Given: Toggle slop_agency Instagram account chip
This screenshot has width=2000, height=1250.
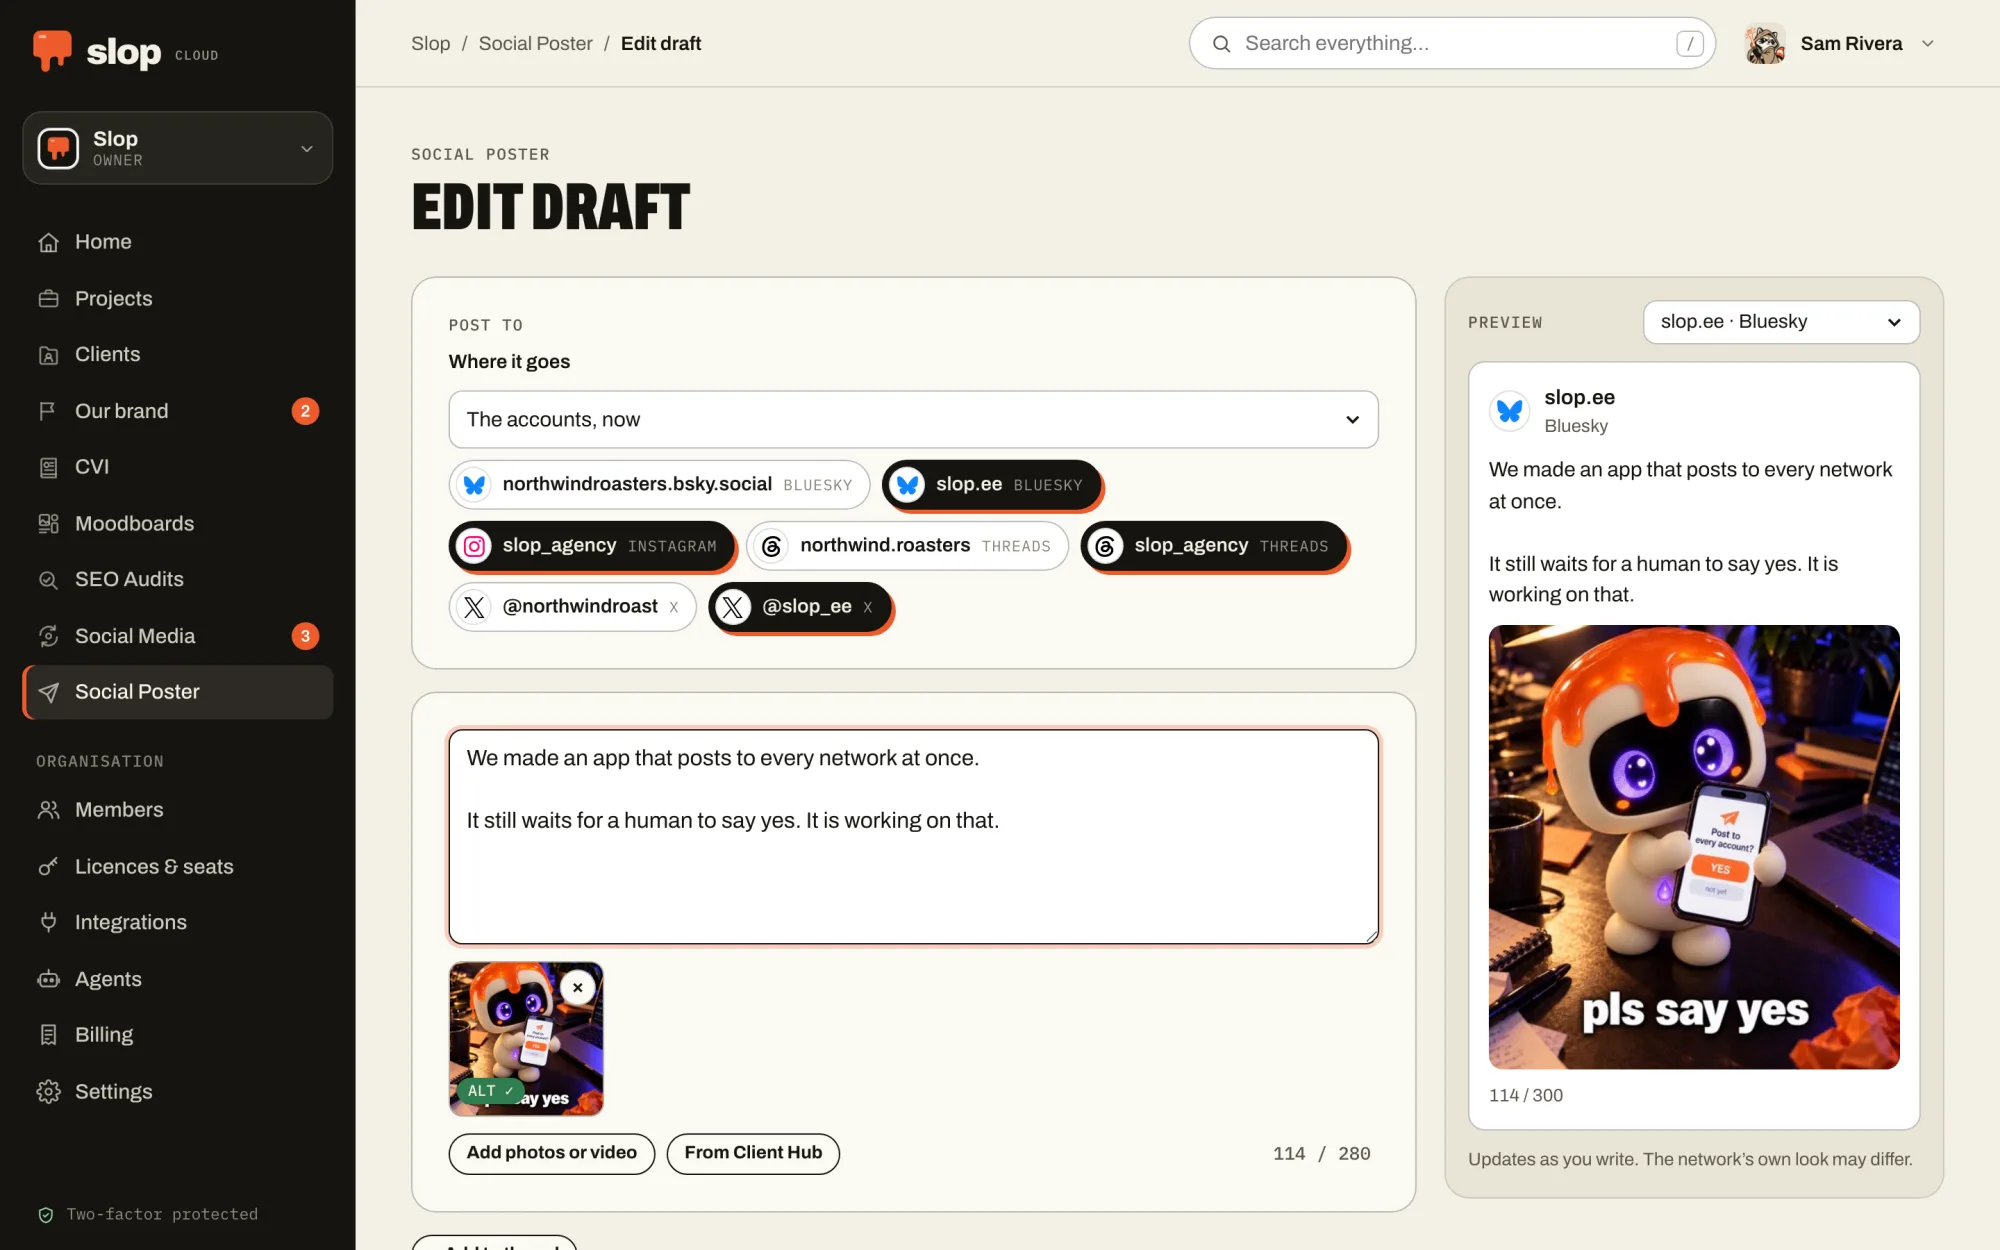Looking at the screenshot, I should 591,546.
